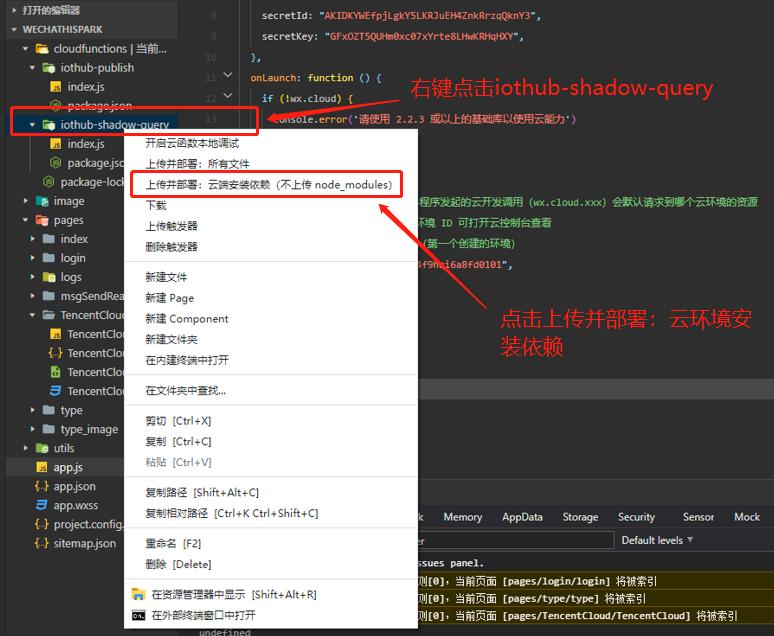Select 在资源管理器中显示 menu entry
Viewport: 774px width, 636px height.
(233, 594)
